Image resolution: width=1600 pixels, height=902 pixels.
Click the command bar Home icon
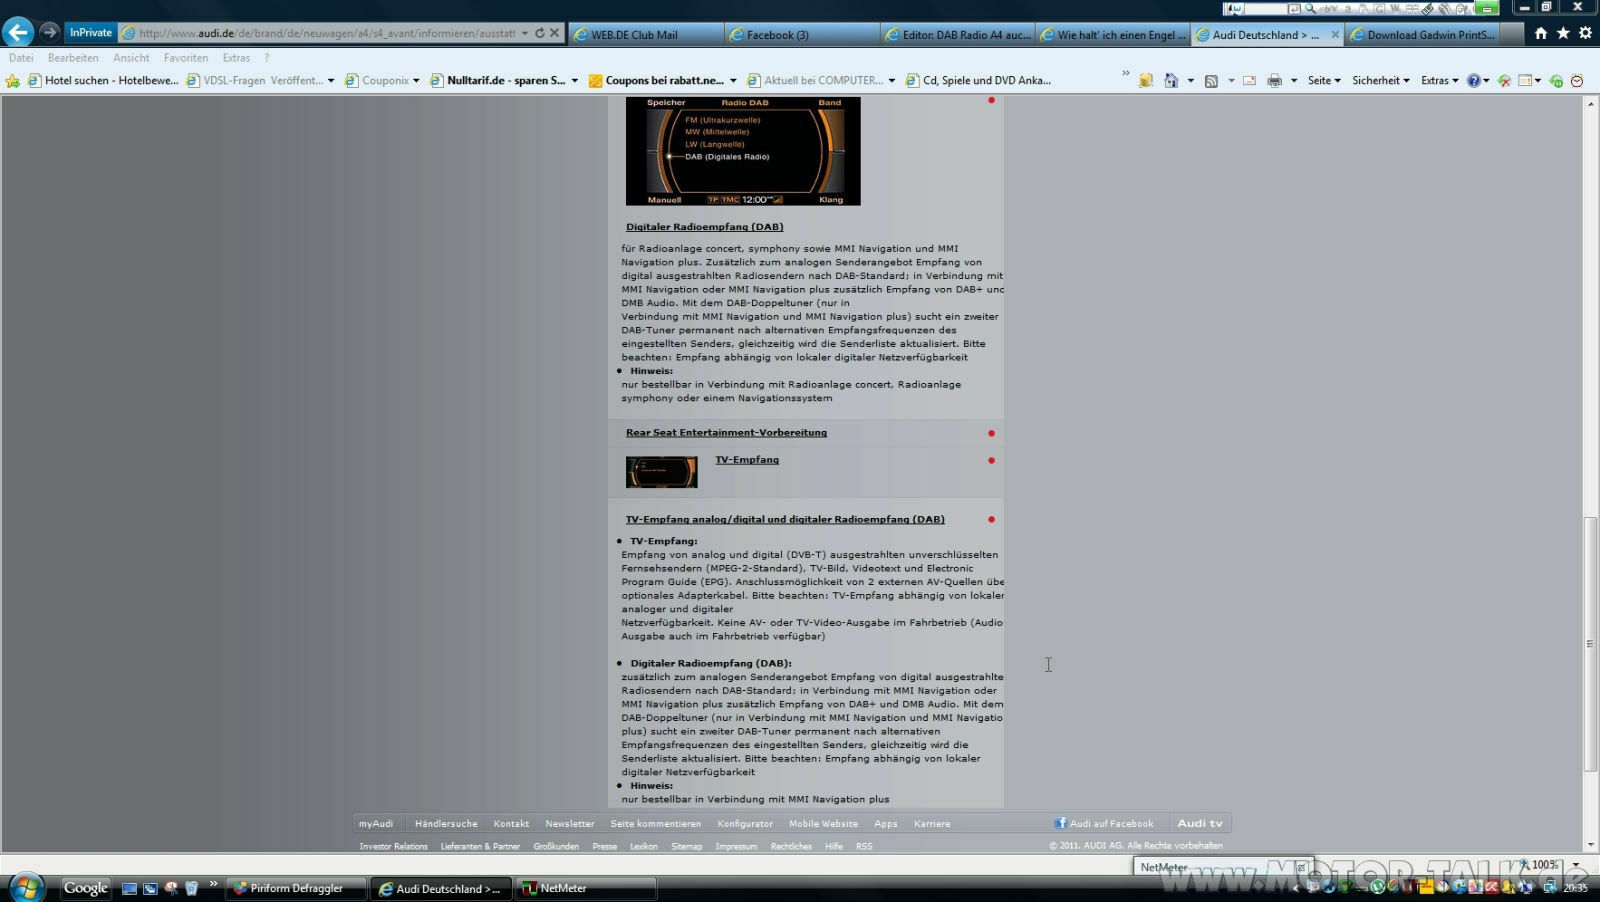click(x=1171, y=81)
